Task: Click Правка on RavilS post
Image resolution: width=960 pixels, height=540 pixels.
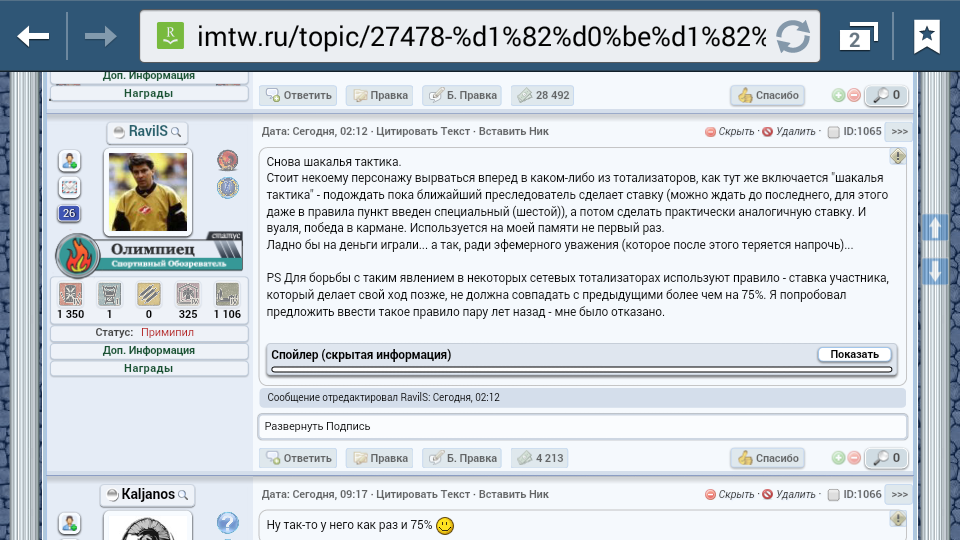Action: tap(380, 458)
